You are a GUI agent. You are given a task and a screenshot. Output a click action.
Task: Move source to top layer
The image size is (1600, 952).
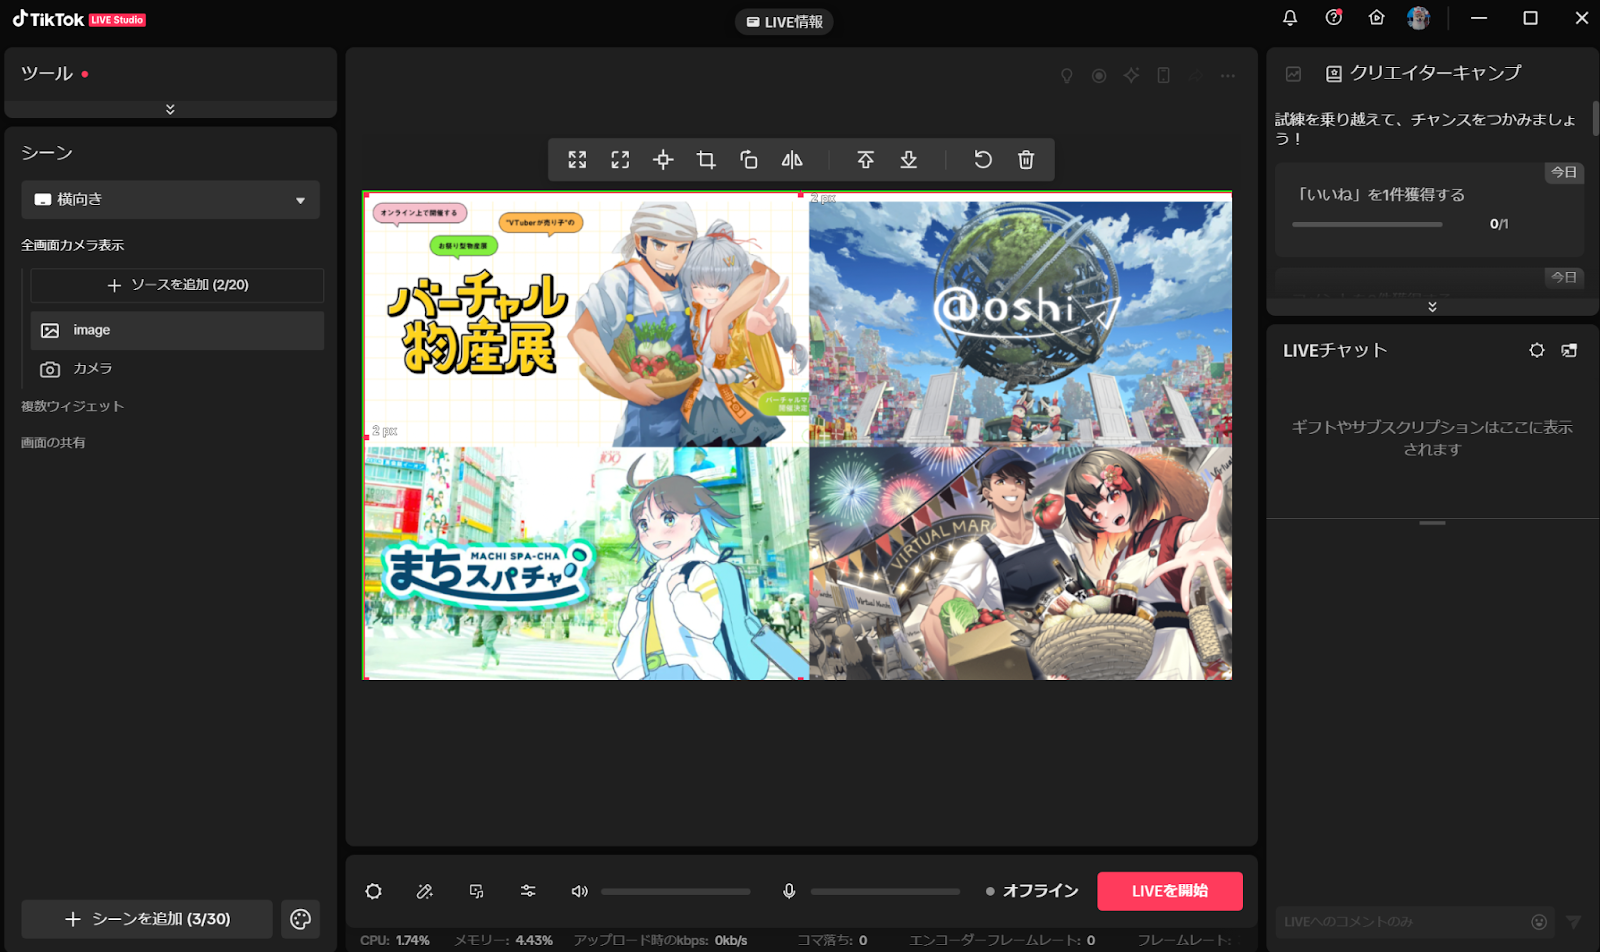(866, 160)
